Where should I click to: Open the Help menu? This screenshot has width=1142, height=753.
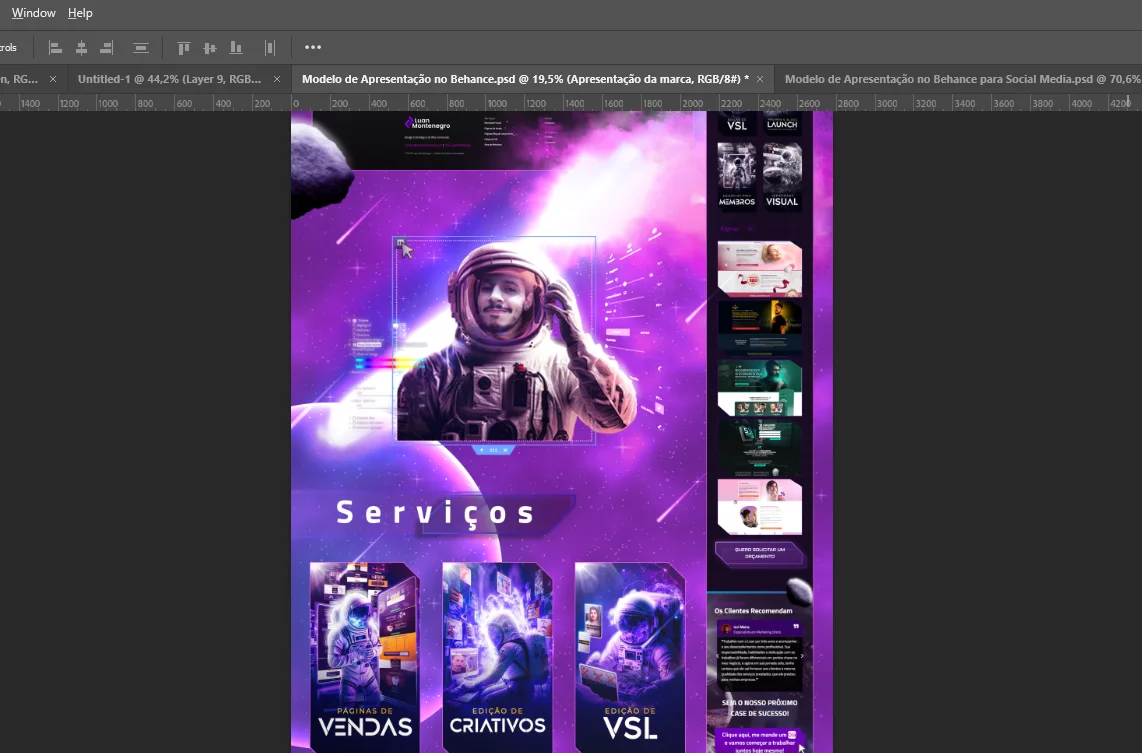[x=80, y=13]
